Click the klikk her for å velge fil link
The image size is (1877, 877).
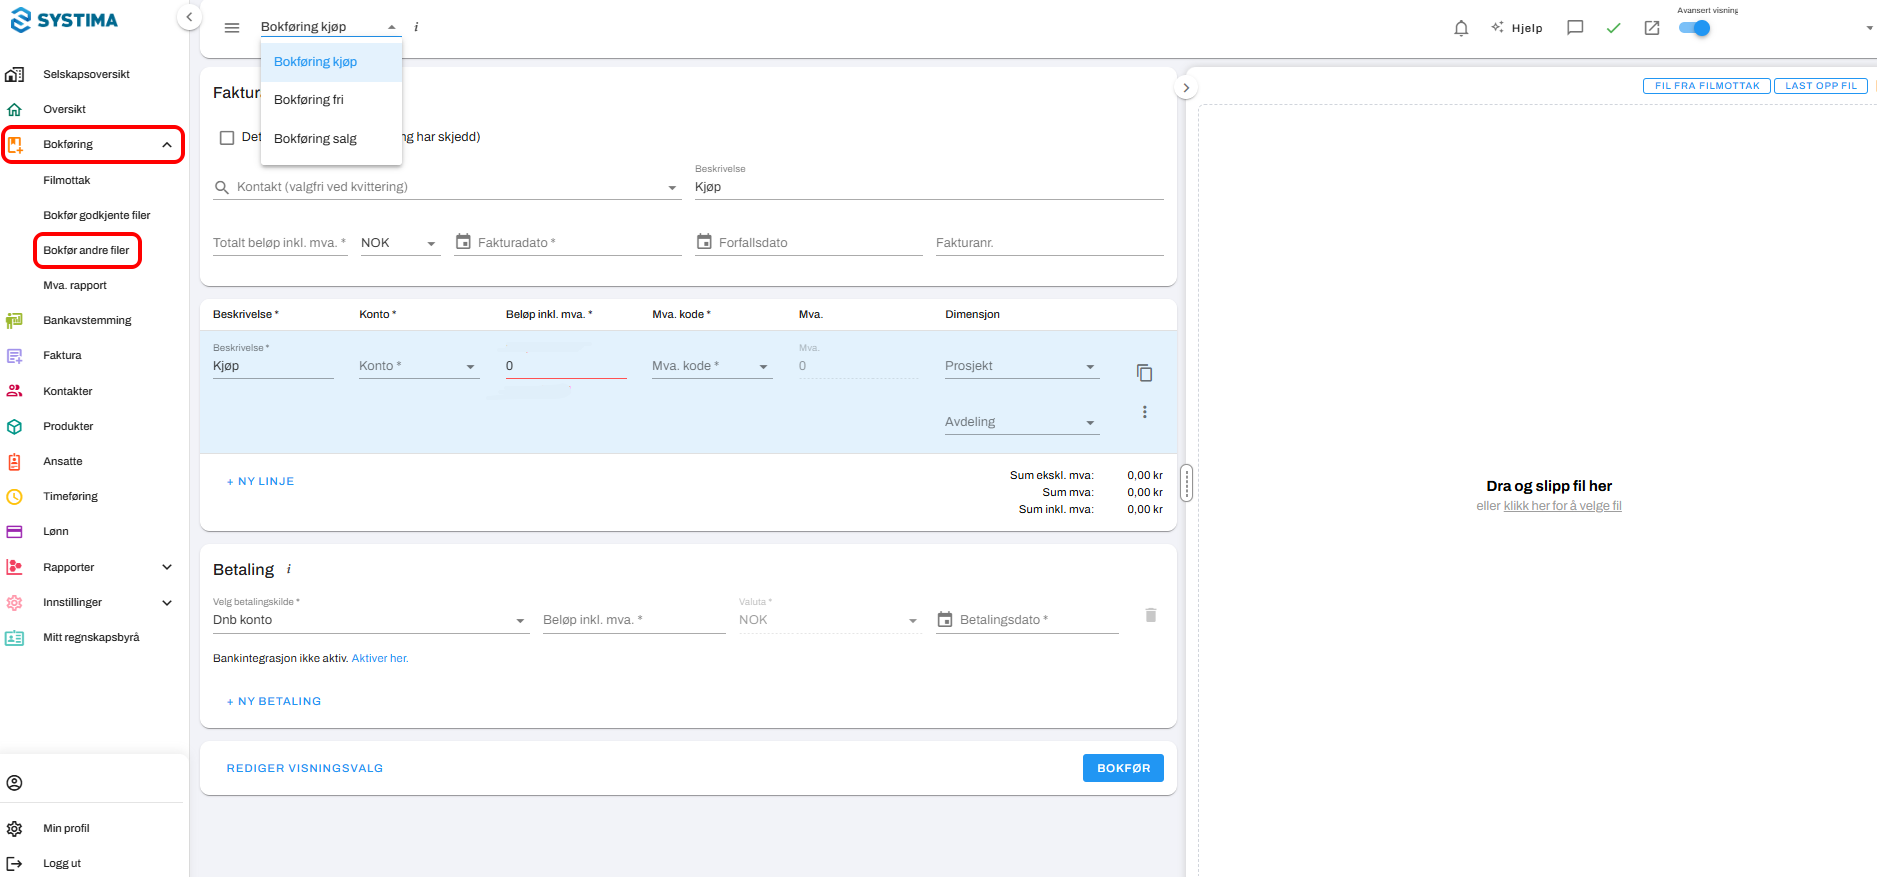point(1562,506)
